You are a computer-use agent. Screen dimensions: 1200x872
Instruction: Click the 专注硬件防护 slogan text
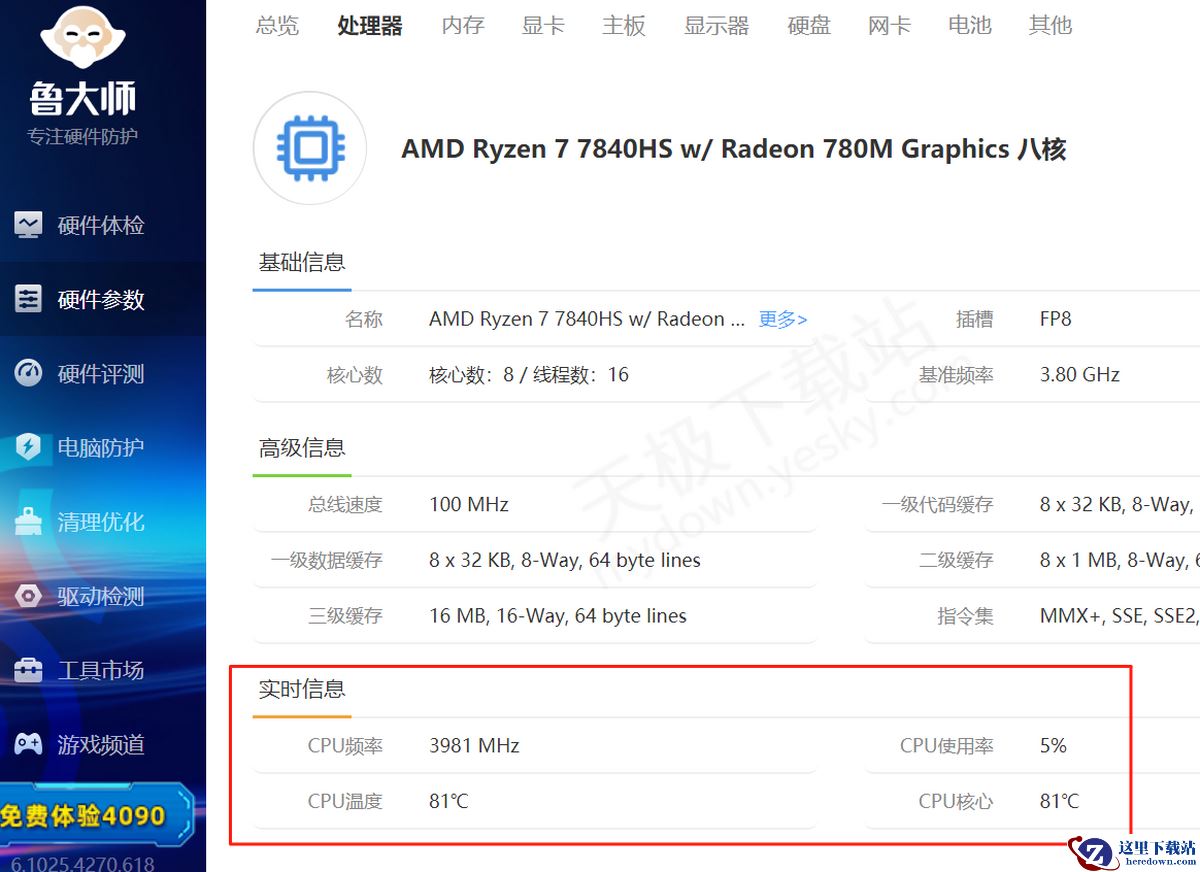[83, 136]
